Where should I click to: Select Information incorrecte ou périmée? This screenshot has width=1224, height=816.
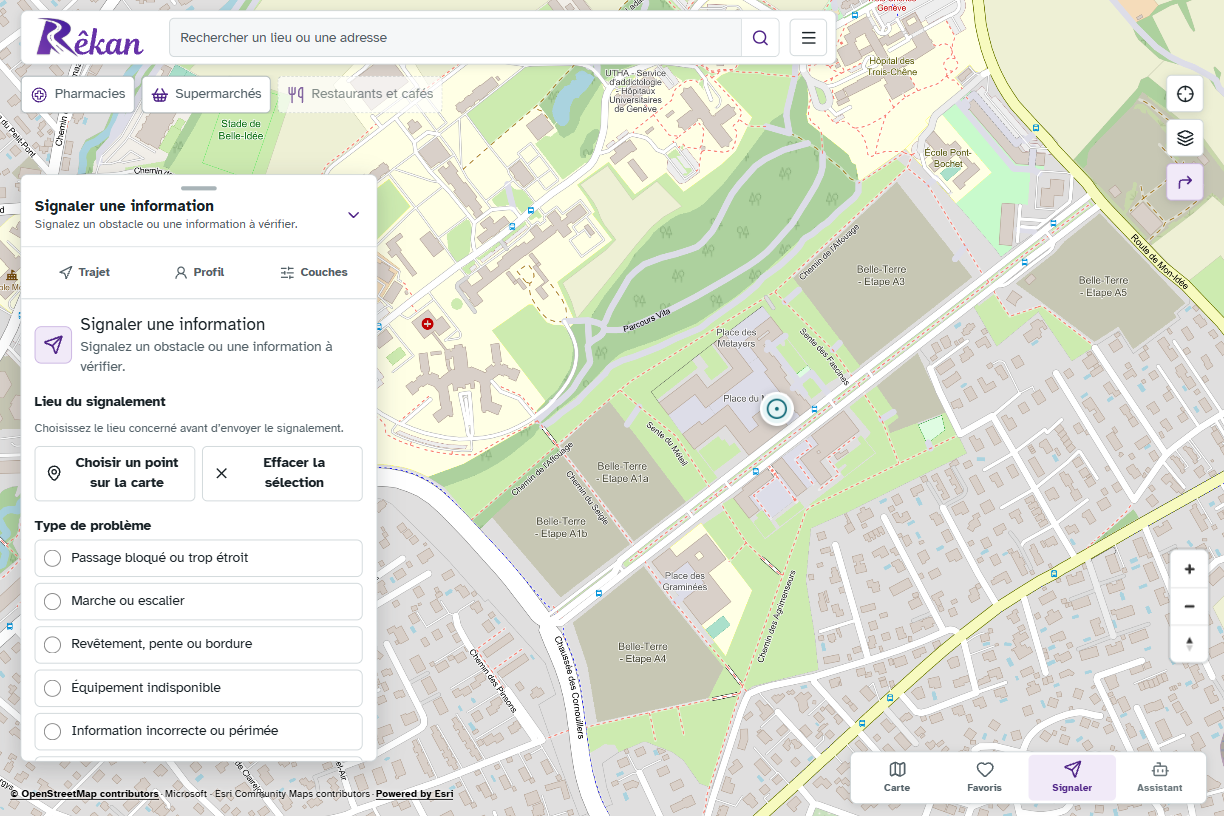coord(198,731)
